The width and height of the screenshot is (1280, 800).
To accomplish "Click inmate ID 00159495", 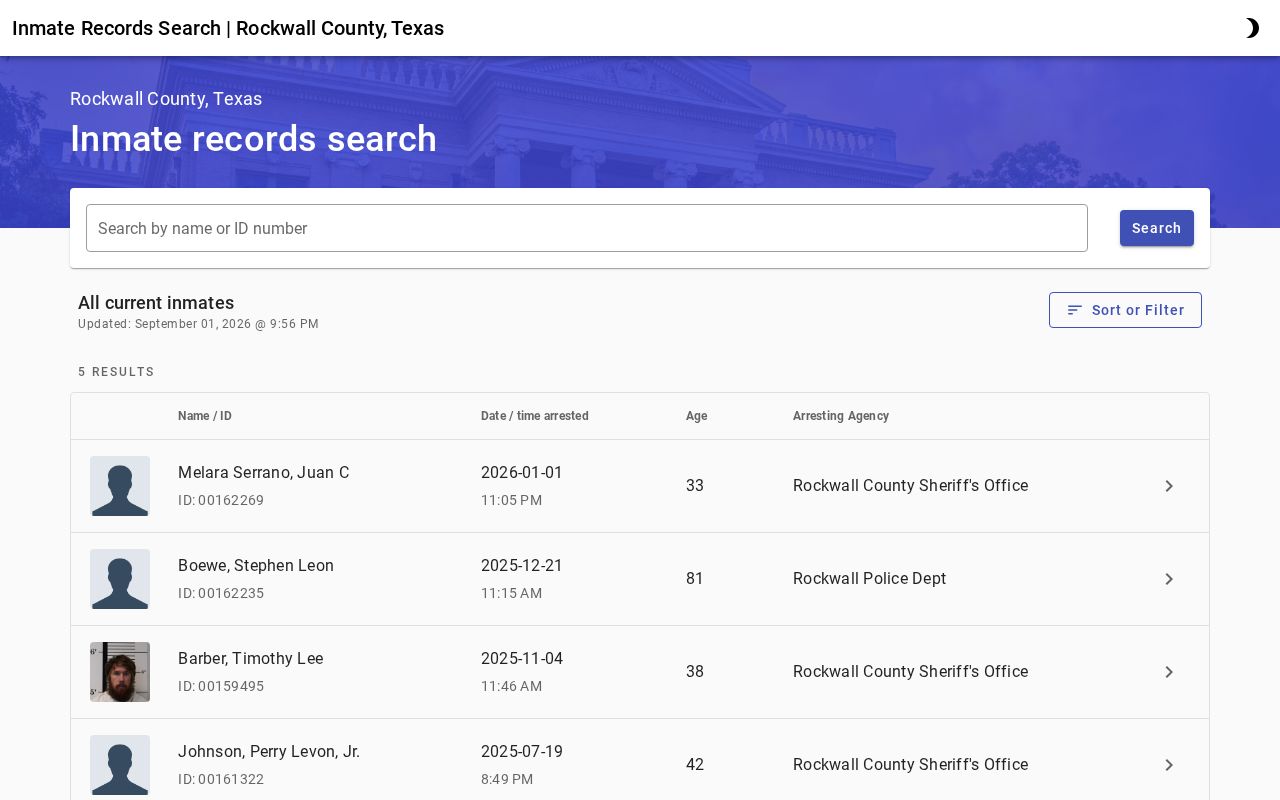I will [x=221, y=686].
